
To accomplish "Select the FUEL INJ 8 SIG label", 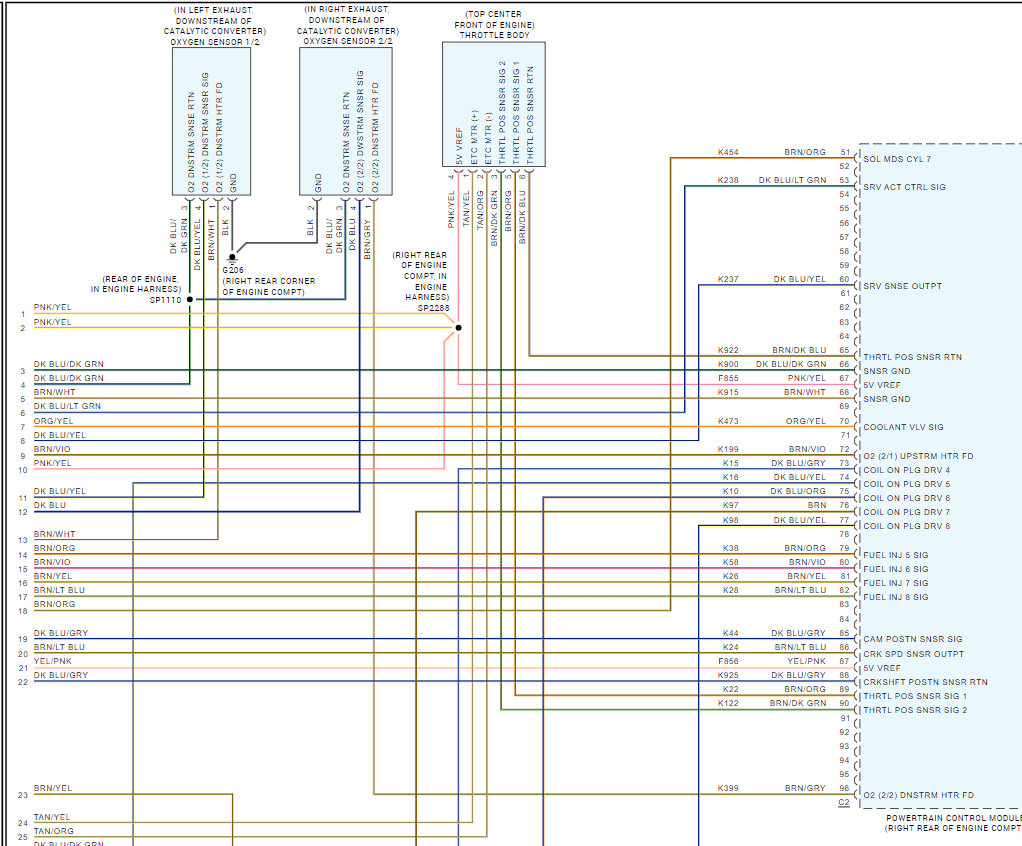I will [x=896, y=597].
